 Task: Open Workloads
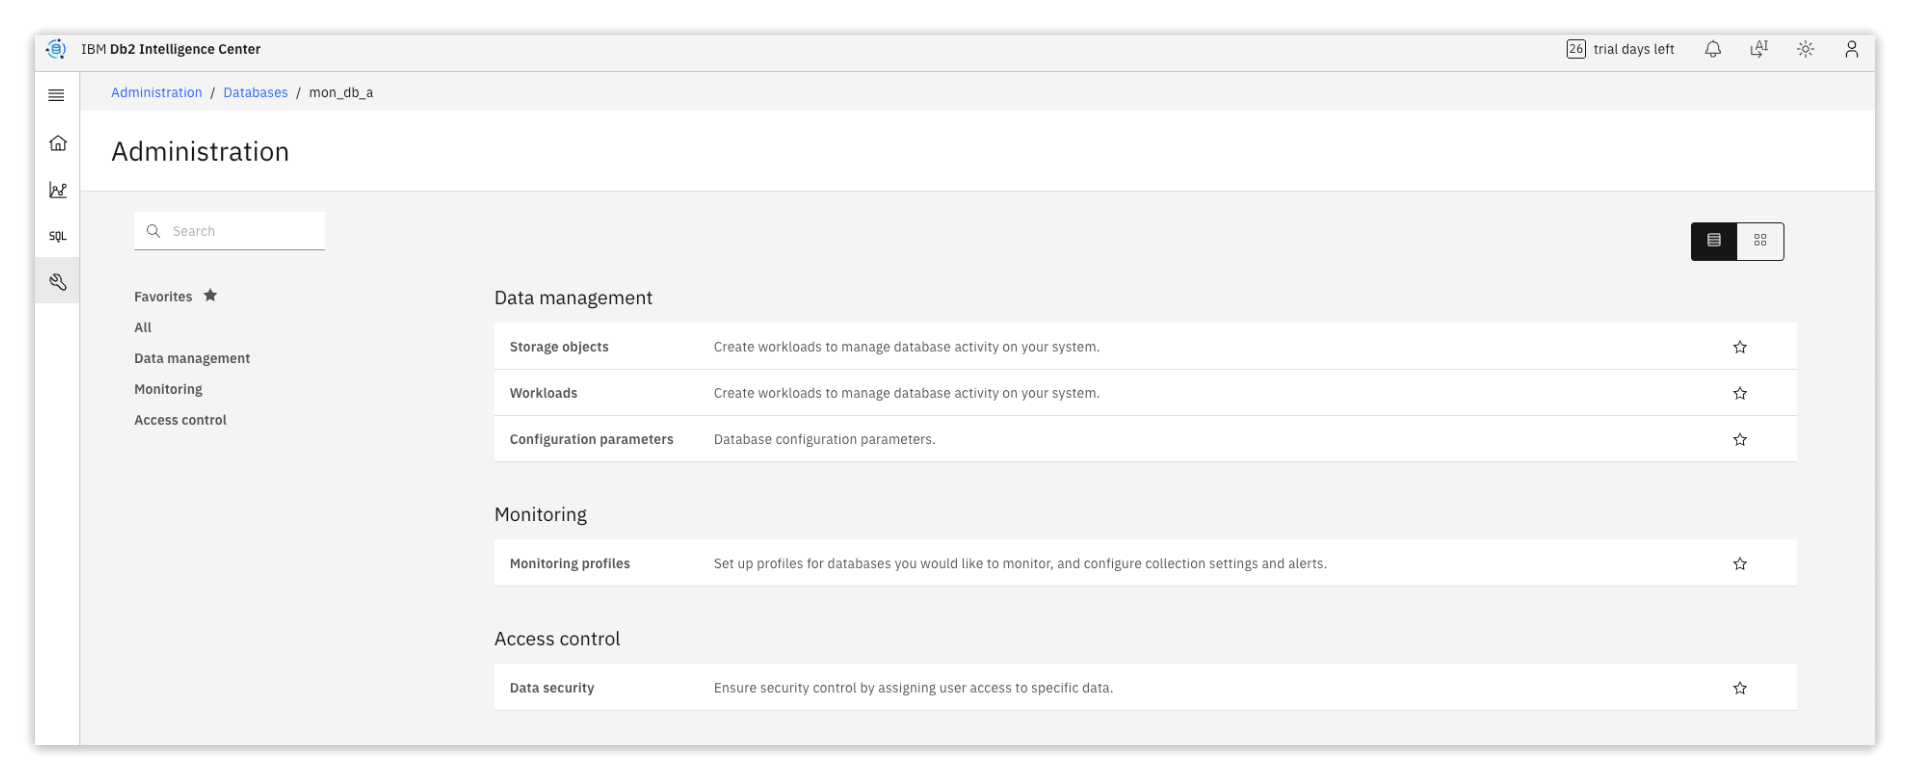[543, 393]
